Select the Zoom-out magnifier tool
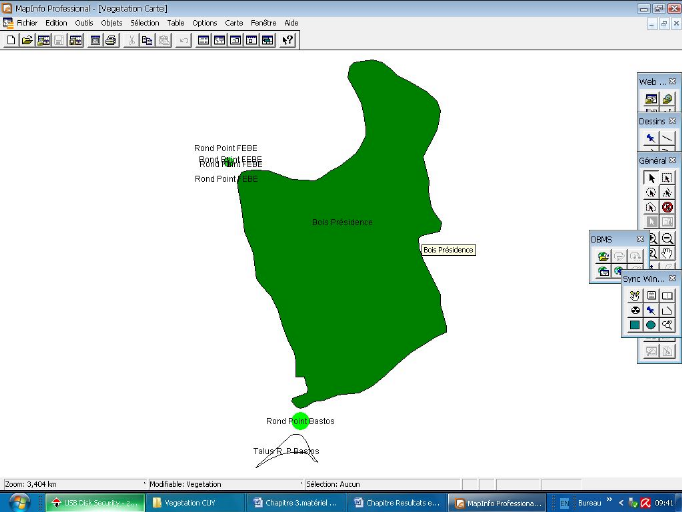The height and width of the screenshot is (512, 682). coord(667,238)
